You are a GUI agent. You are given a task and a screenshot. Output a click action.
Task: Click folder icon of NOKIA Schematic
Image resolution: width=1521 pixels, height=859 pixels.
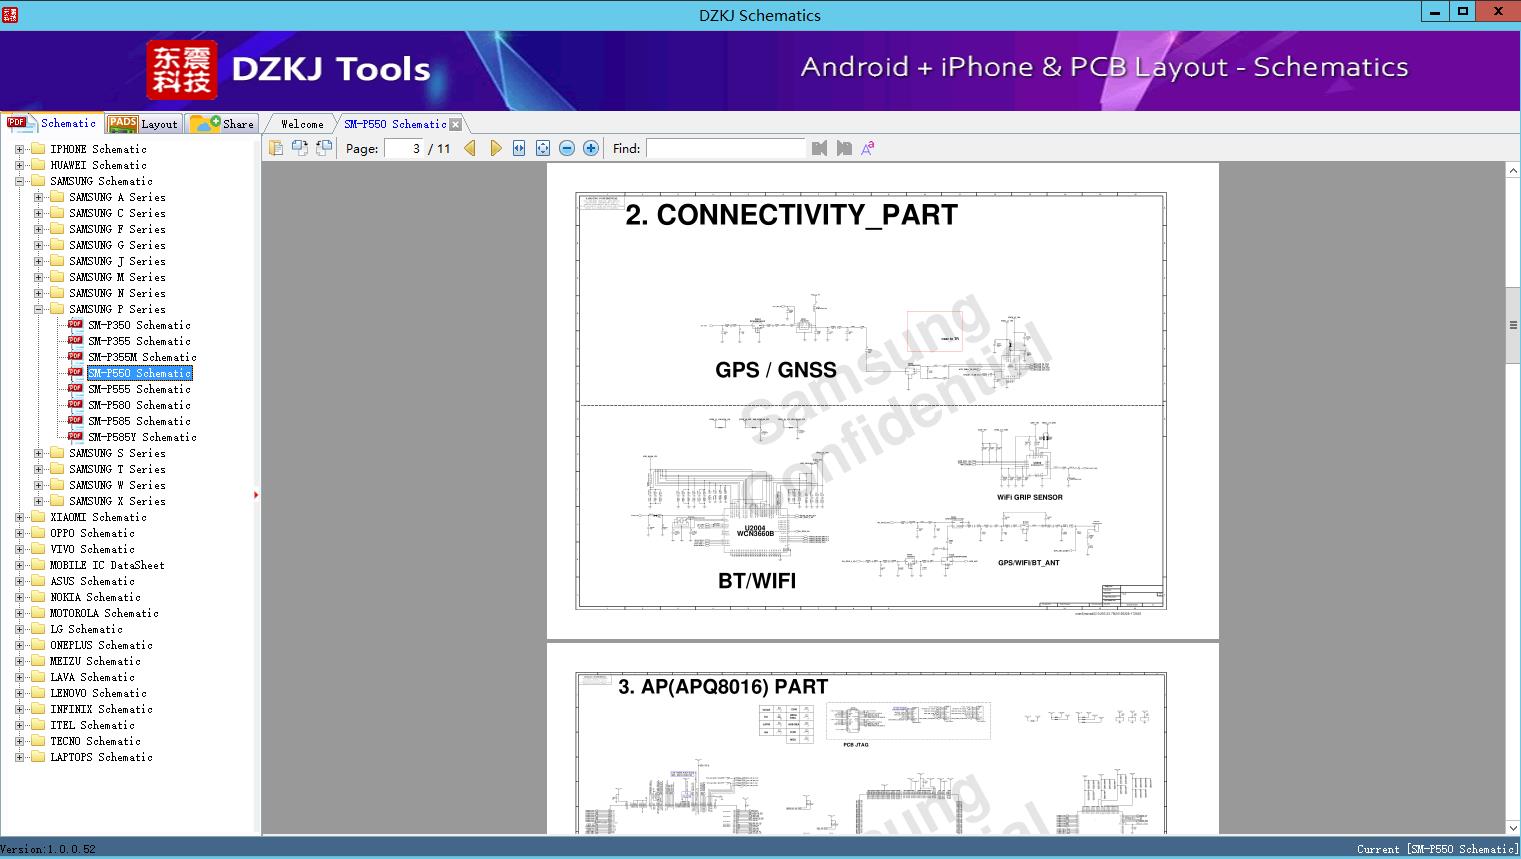click(x=38, y=597)
